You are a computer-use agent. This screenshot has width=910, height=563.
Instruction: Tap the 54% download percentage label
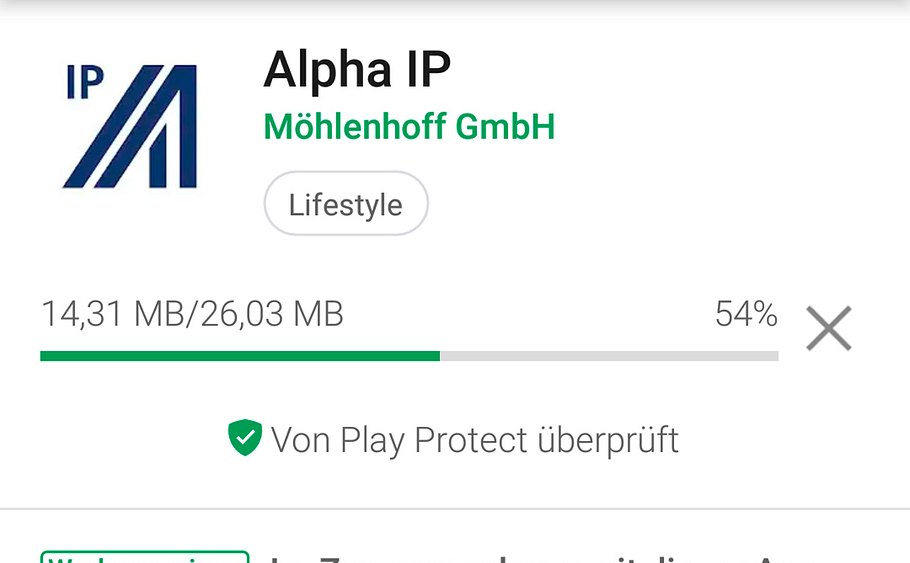(x=746, y=314)
